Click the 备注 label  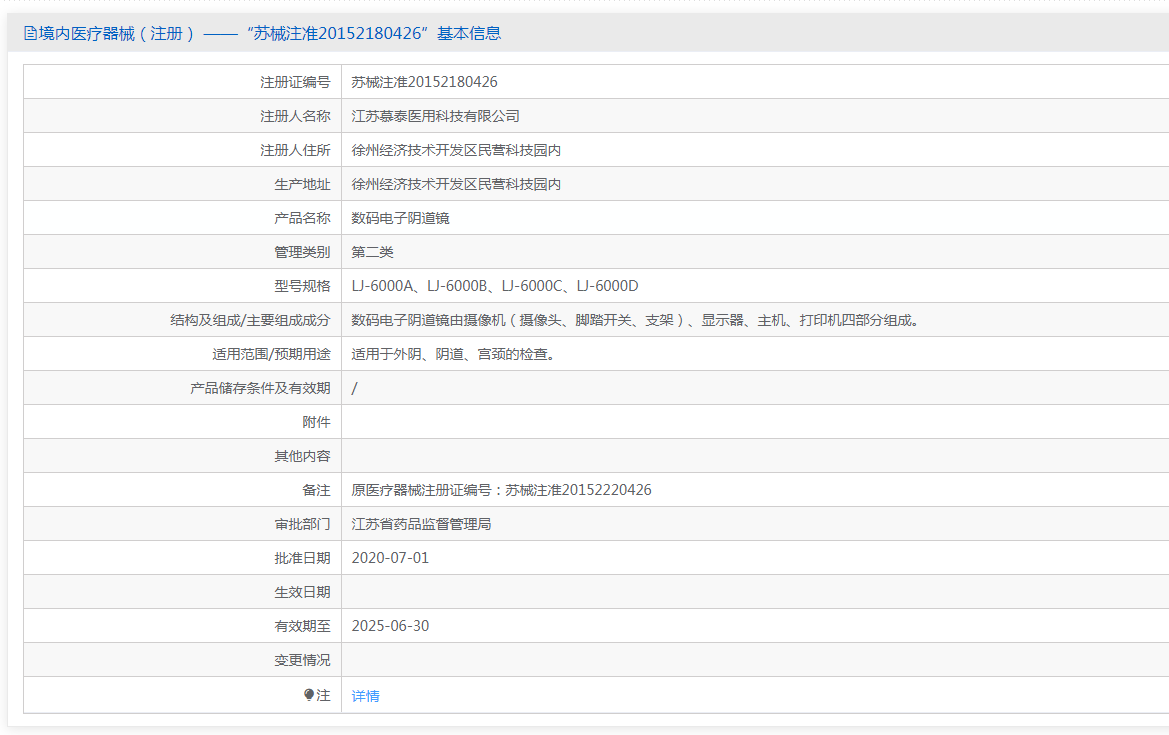pos(316,490)
